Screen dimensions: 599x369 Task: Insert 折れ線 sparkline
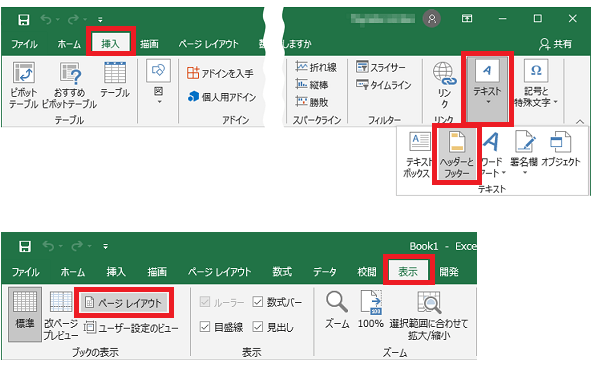click(316, 67)
